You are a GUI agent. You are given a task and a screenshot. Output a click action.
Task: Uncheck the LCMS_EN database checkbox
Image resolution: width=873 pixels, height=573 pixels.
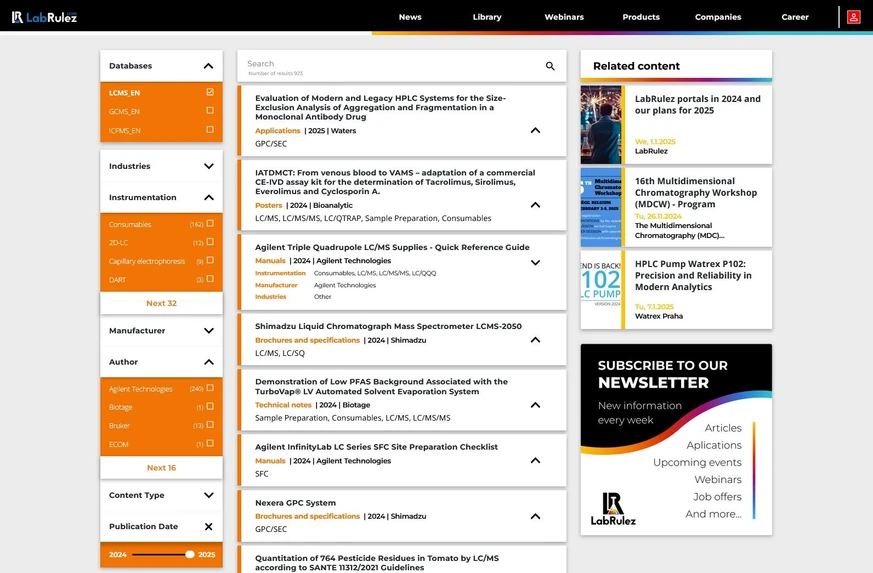point(210,92)
